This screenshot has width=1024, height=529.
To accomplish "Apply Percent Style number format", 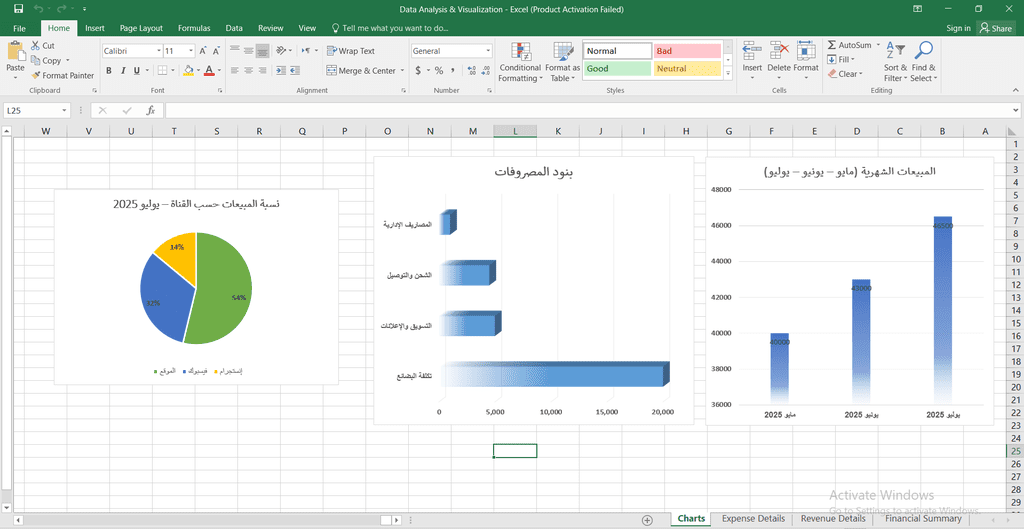I will [438, 71].
